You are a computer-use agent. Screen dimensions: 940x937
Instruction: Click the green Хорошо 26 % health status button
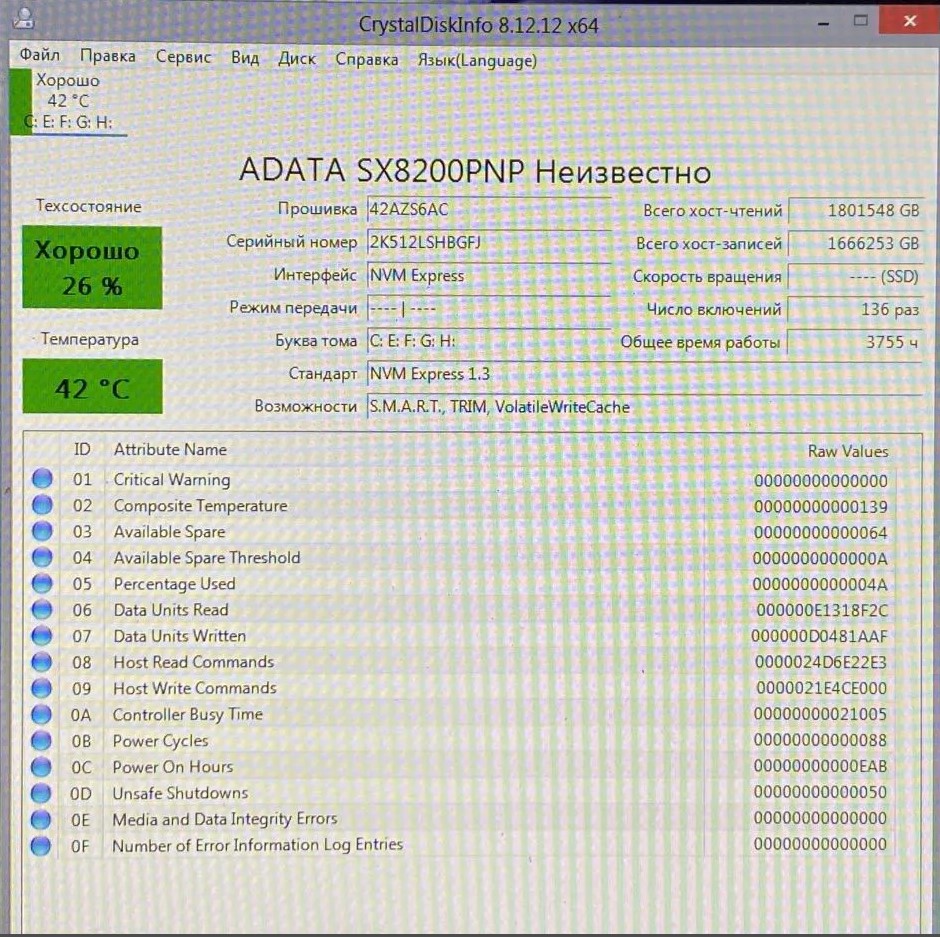point(92,267)
